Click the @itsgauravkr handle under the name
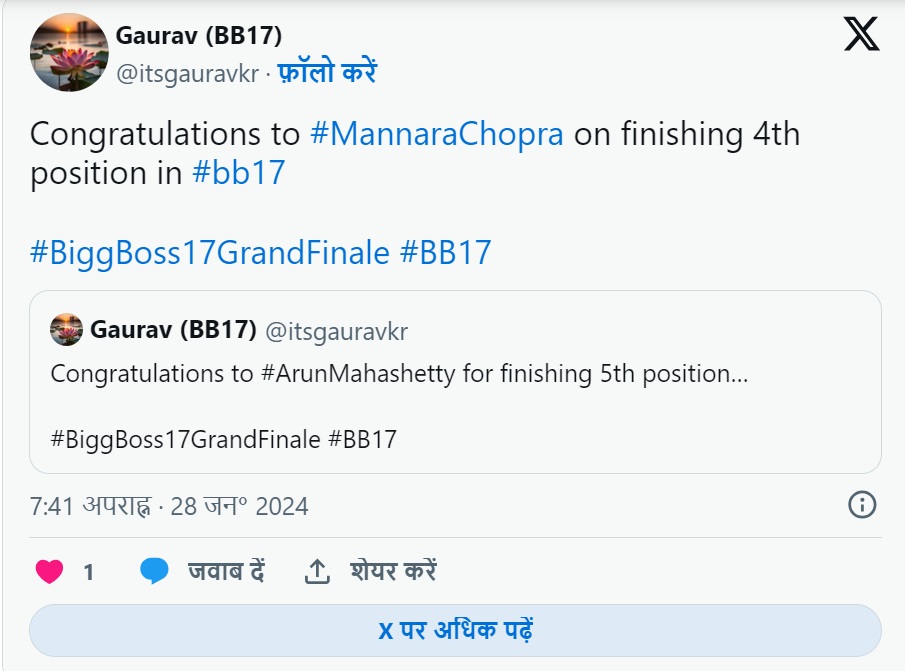 [x=187, y=73]
